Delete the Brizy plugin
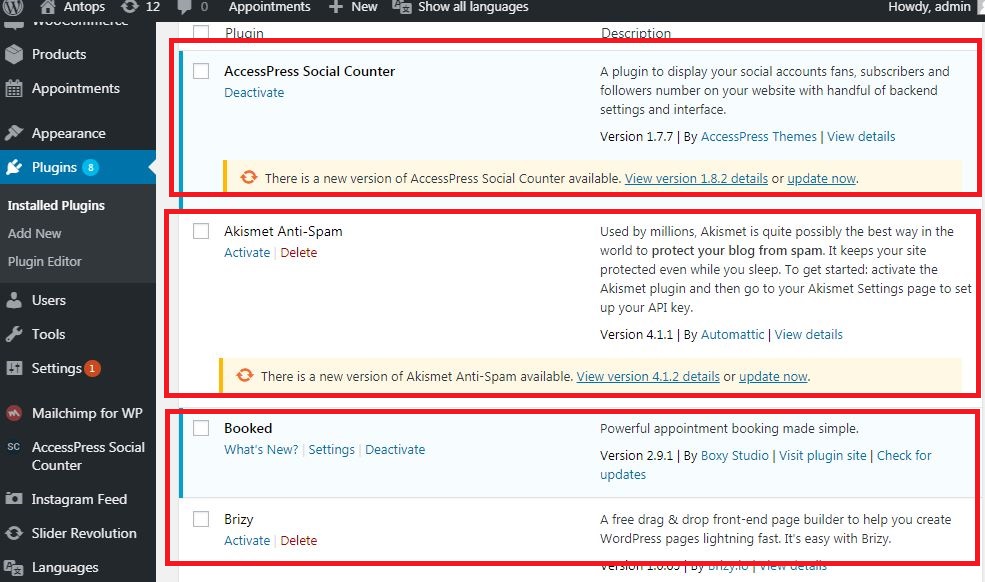Screen dimensions: 985x582 point(298,541)
